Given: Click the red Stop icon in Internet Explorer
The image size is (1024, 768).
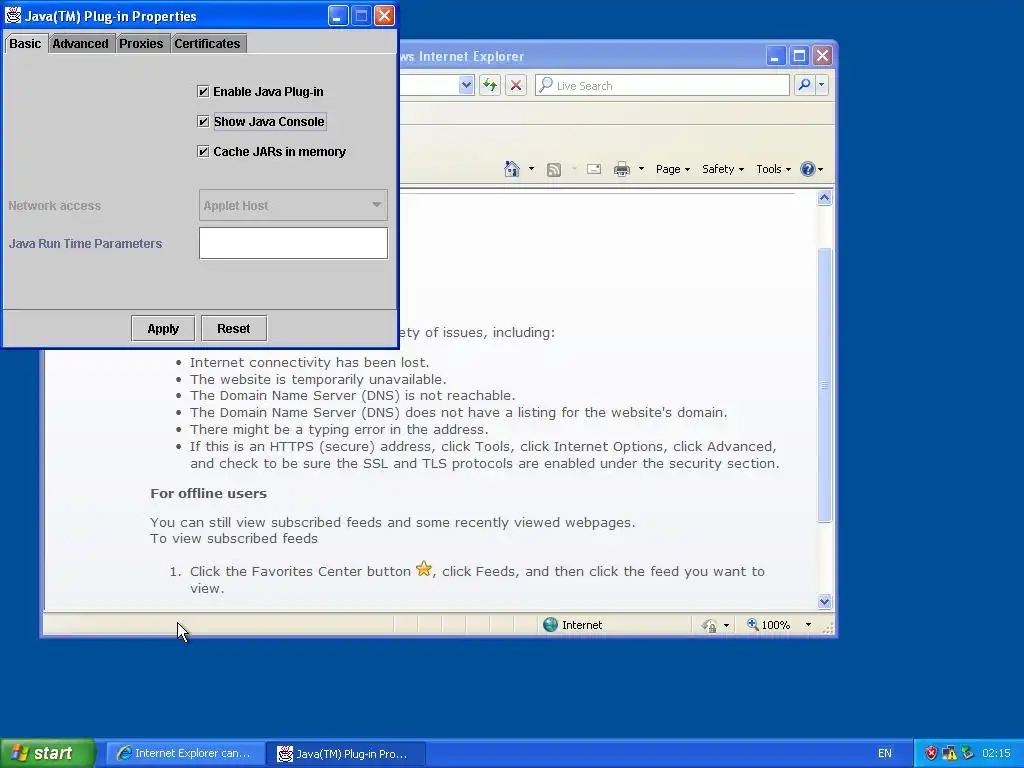Looking at the screenshot, I should click(516, 85).
